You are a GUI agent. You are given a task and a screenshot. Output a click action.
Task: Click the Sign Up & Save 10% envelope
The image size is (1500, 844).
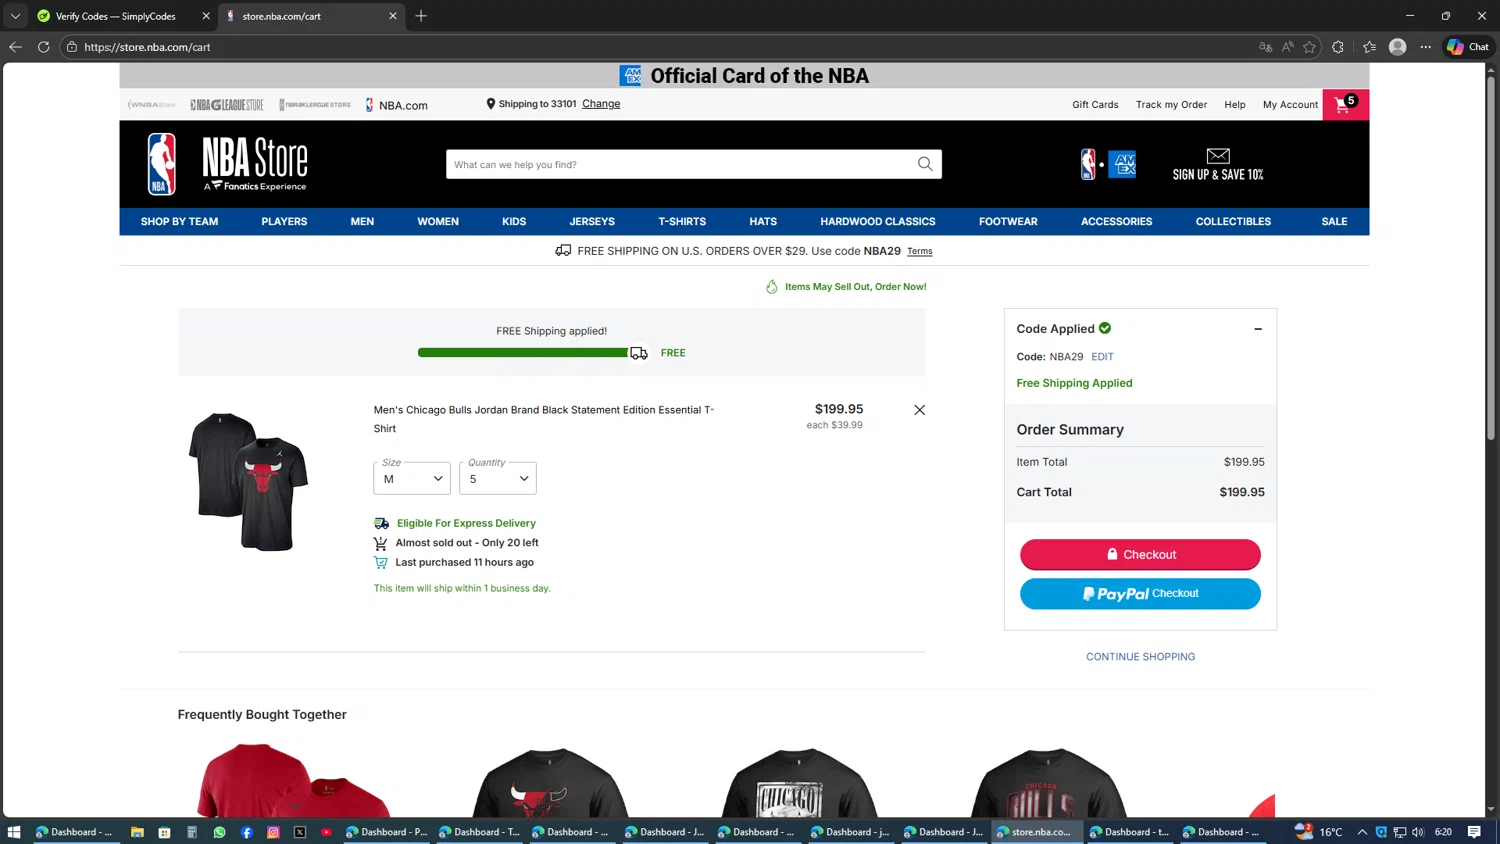pyautogui.click(x=1218, y=164)
